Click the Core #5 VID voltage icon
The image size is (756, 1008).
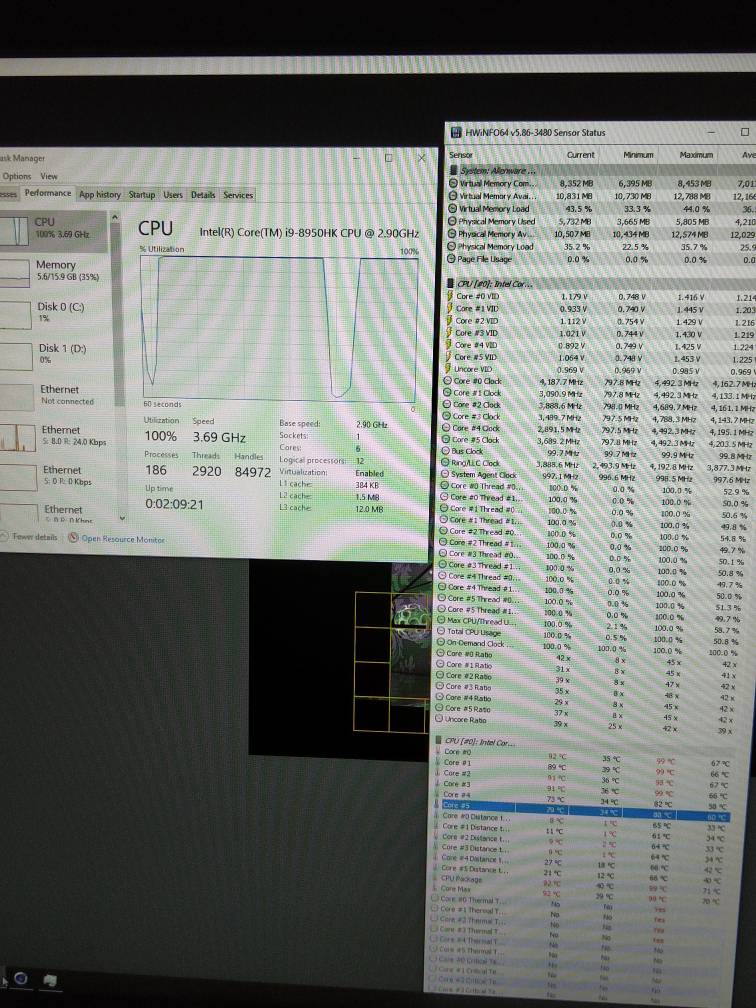[449, 357]
